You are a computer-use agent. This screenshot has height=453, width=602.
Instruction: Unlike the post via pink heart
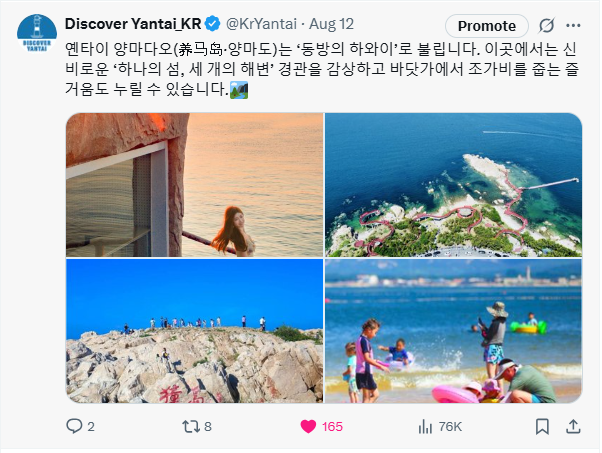308,427
